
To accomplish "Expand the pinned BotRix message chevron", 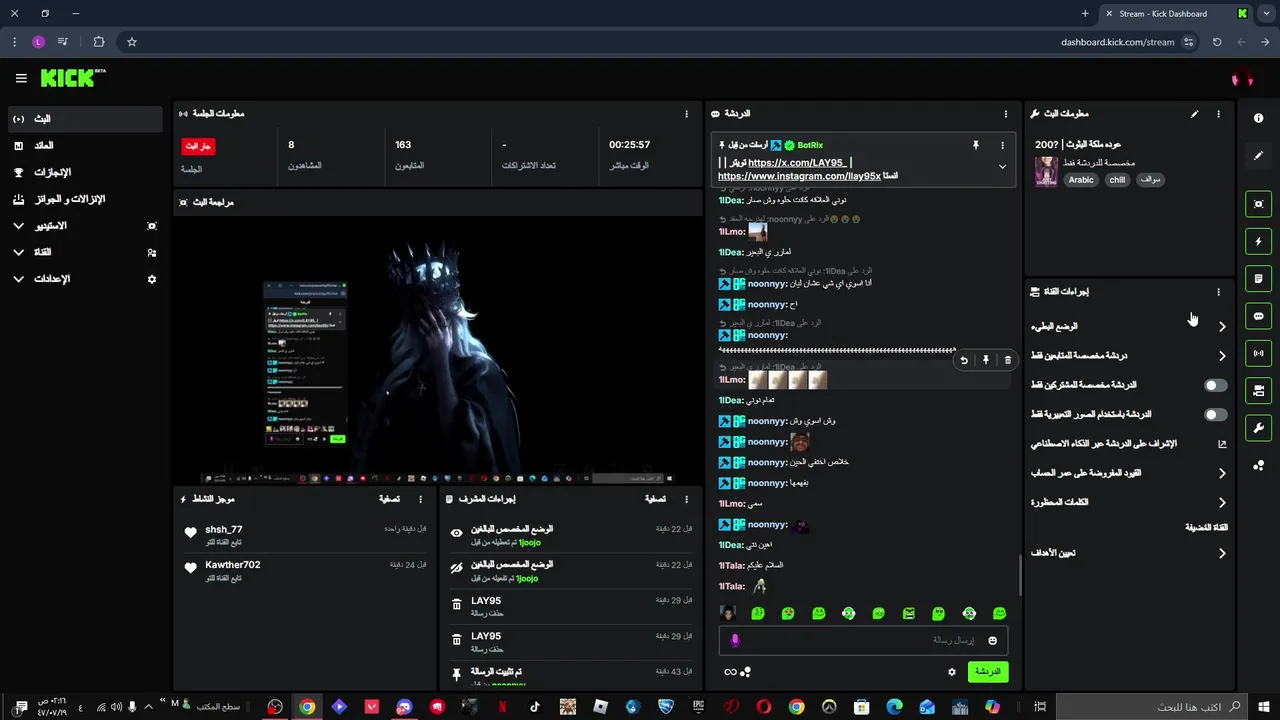I will (x=1002, y=167).
